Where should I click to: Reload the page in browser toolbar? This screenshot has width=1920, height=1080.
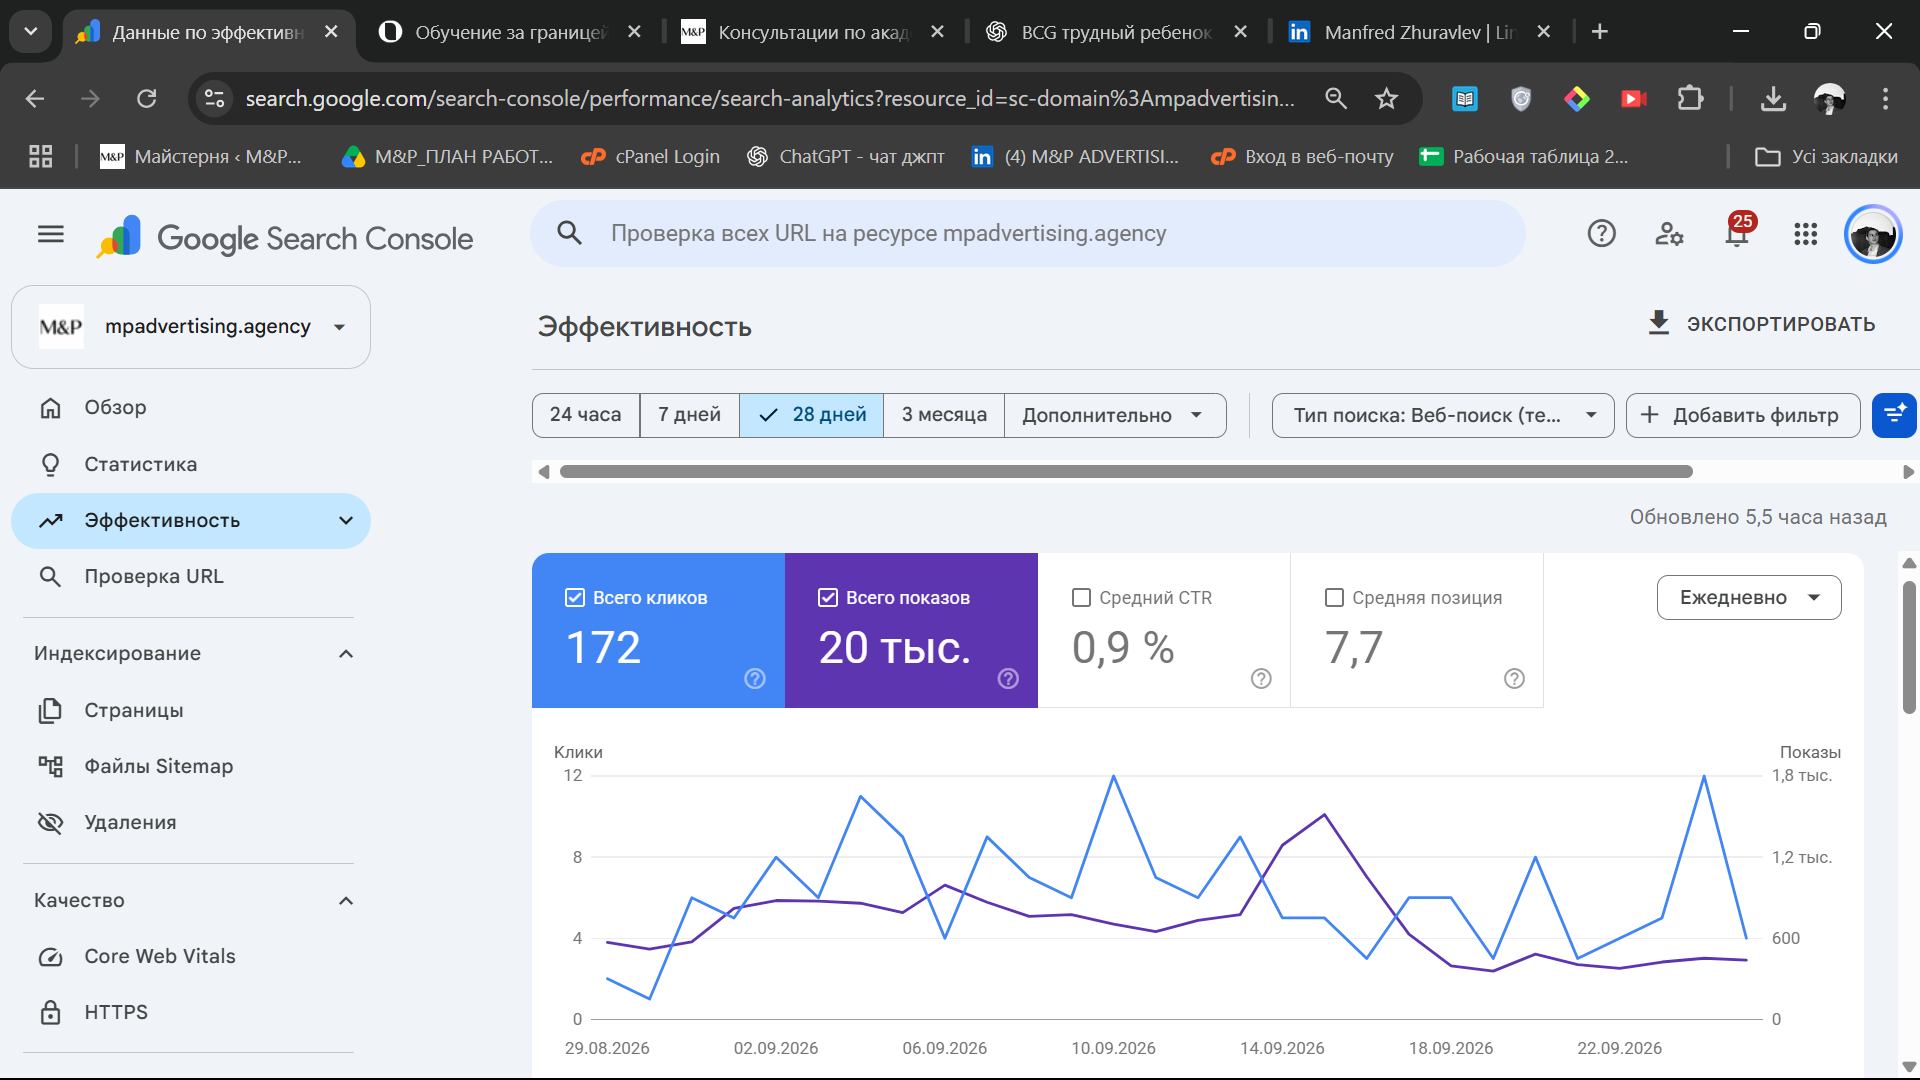click(147, 98)
